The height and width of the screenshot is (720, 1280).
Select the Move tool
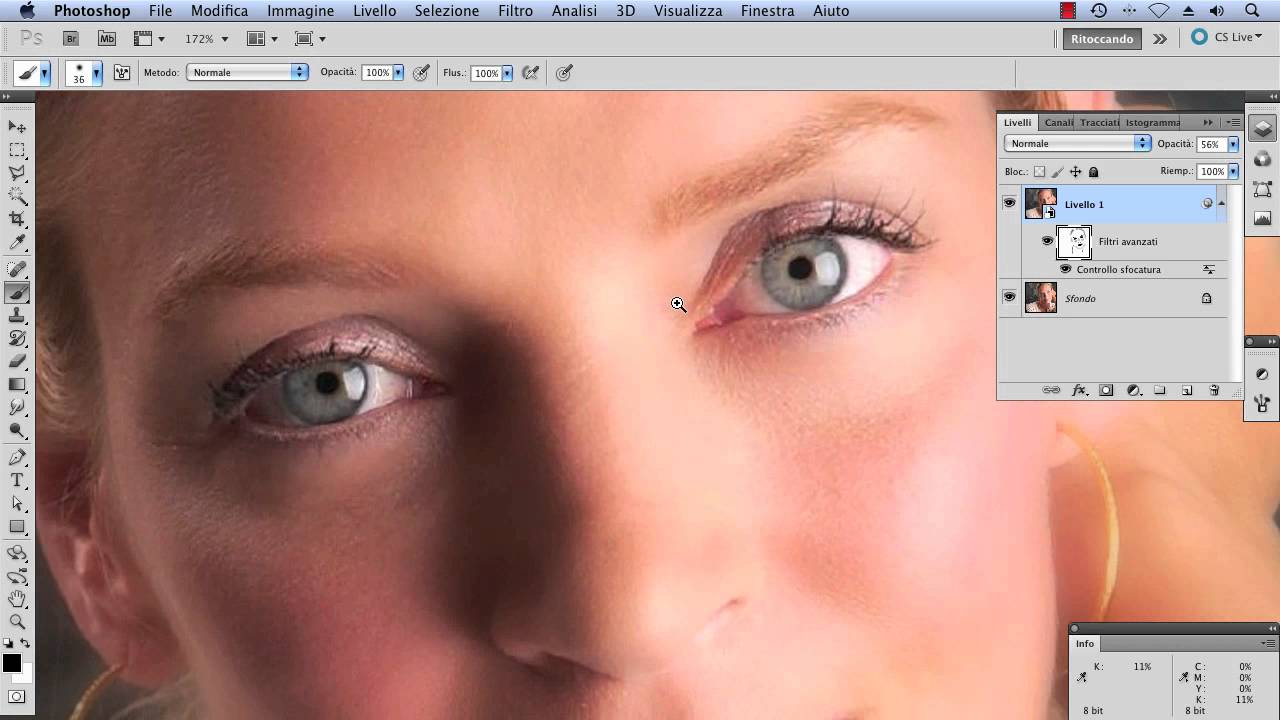(17, 127)
